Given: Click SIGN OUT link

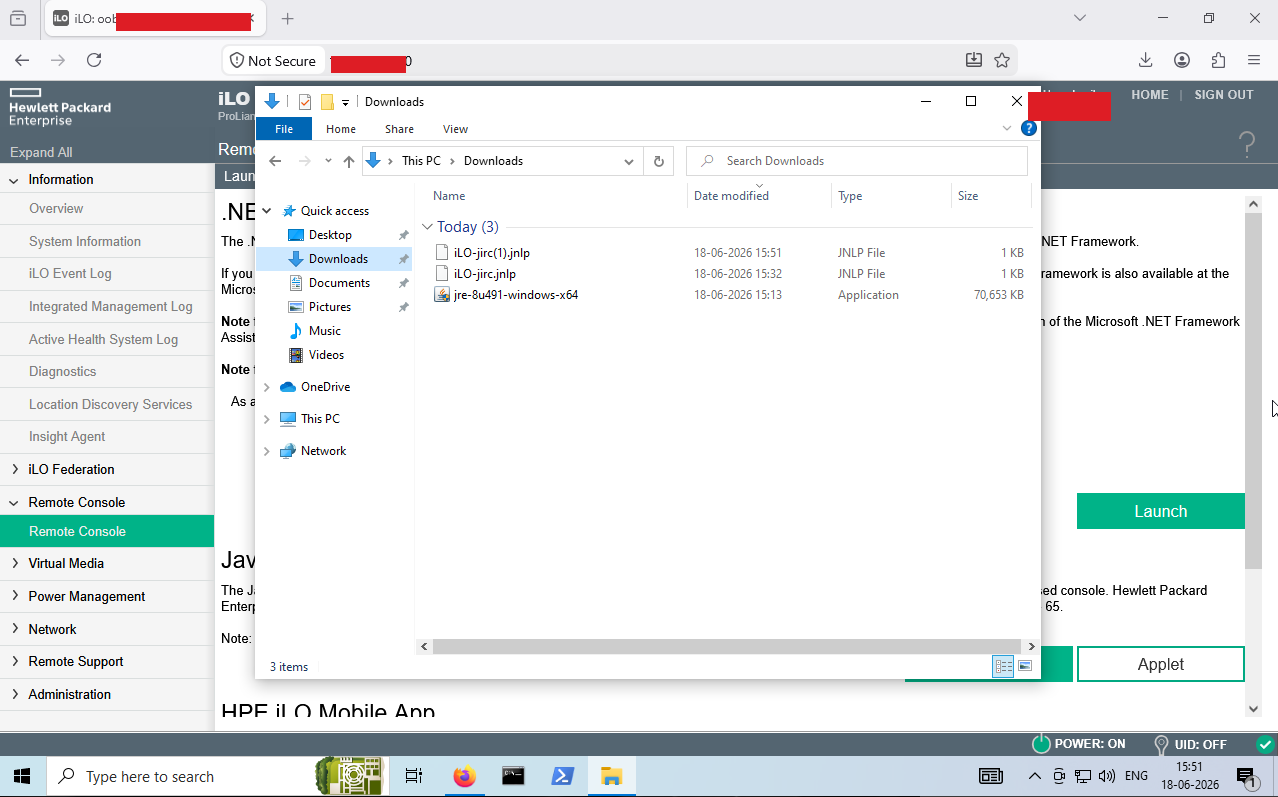Looking at the screenshot, I should tap(1224, 95).
